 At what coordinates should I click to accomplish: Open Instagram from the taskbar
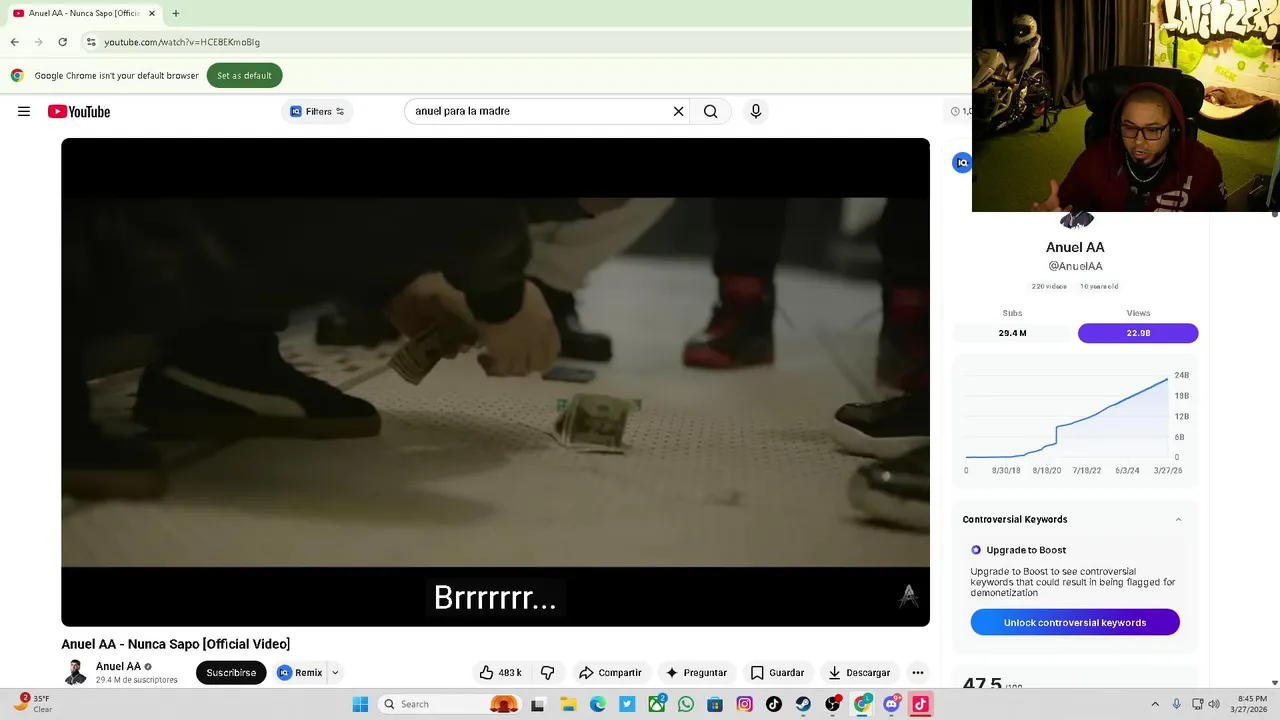744,704
